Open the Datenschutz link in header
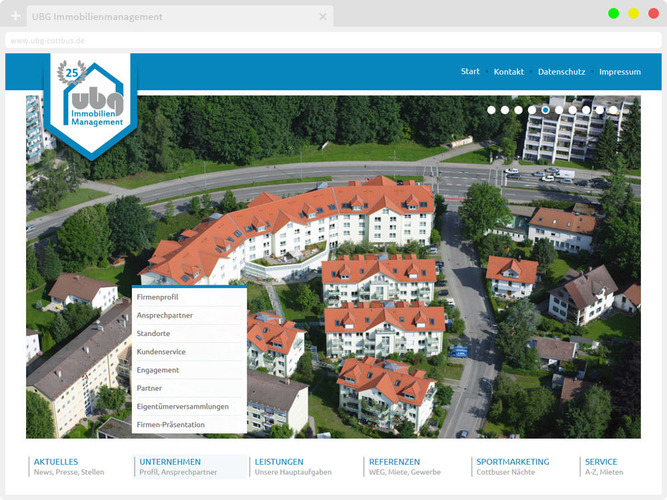The width and height of the screenshot is (667, 500). tap(562, 72)
